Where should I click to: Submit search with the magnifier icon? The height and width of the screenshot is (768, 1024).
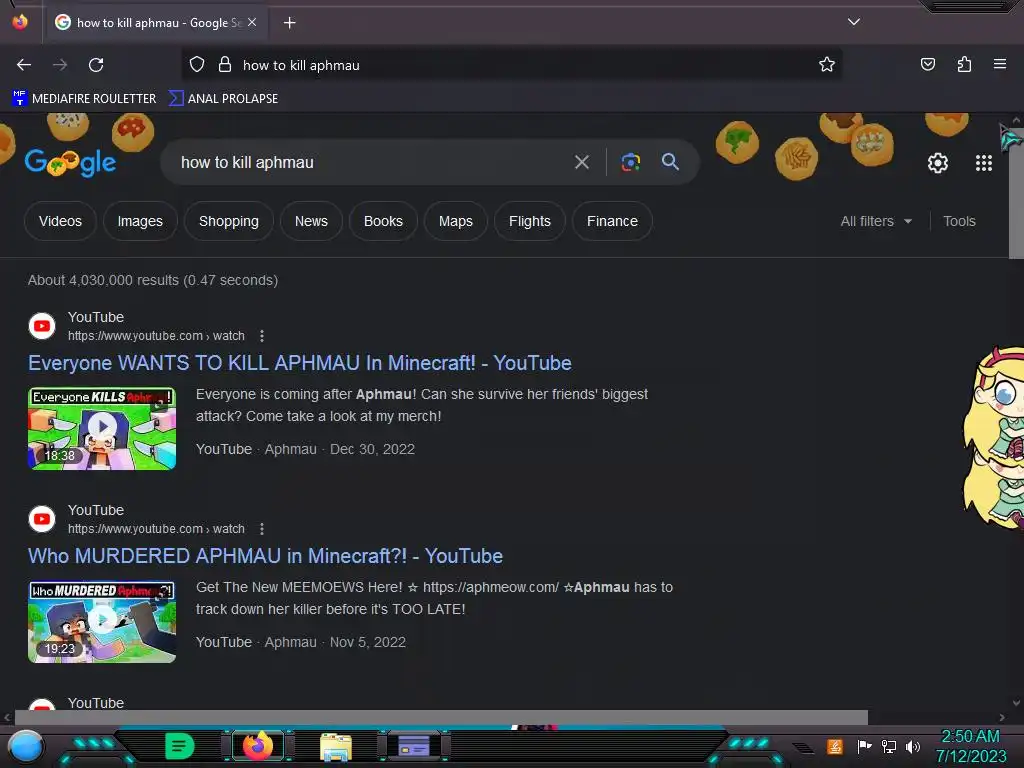coord(670,162)
